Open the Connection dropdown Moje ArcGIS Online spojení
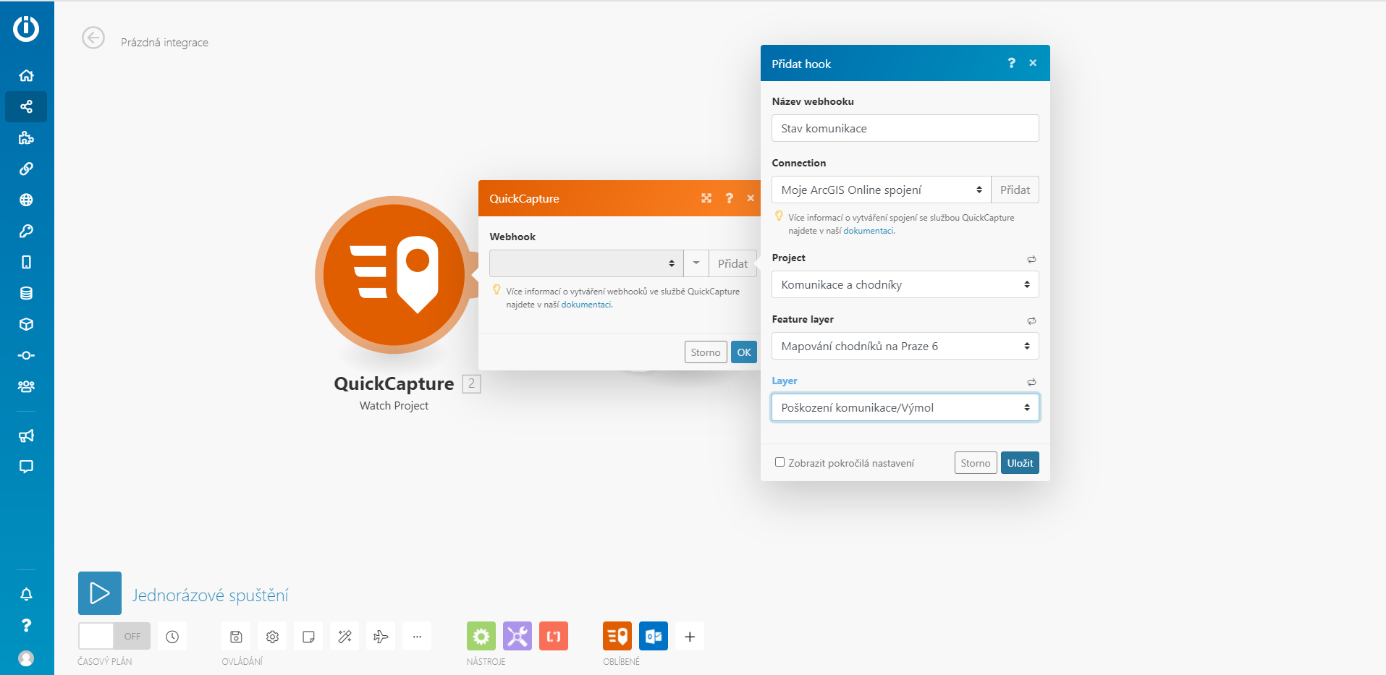 coord(881,189)
